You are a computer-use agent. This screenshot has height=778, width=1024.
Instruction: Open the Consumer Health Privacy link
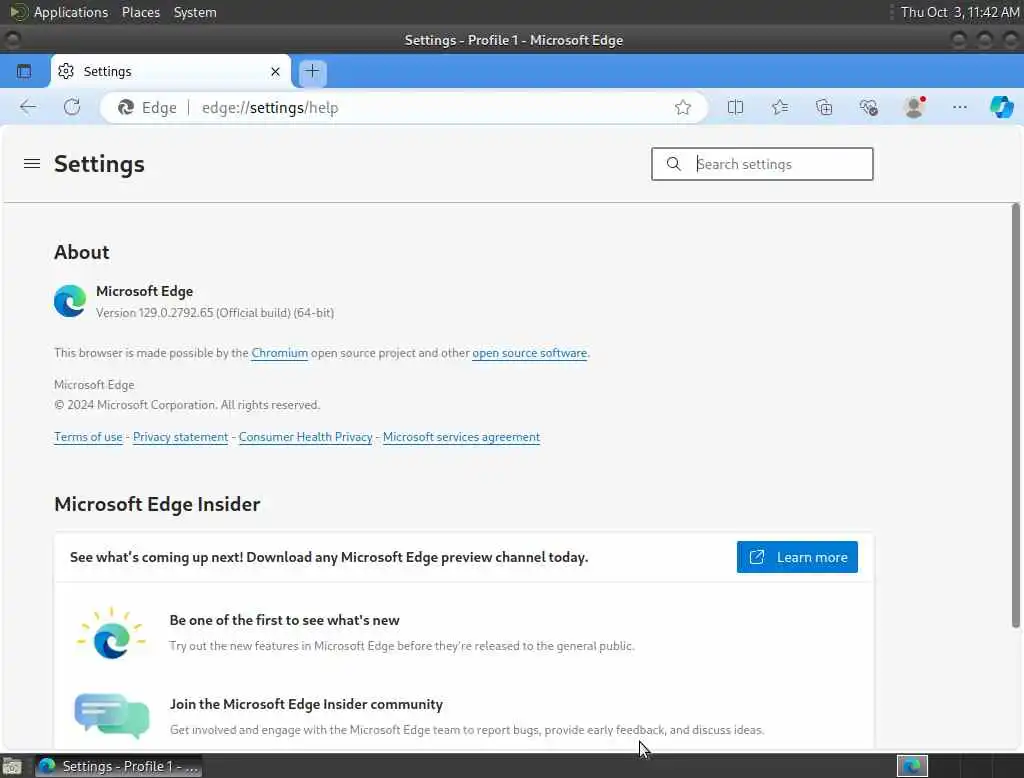[306, 437]
